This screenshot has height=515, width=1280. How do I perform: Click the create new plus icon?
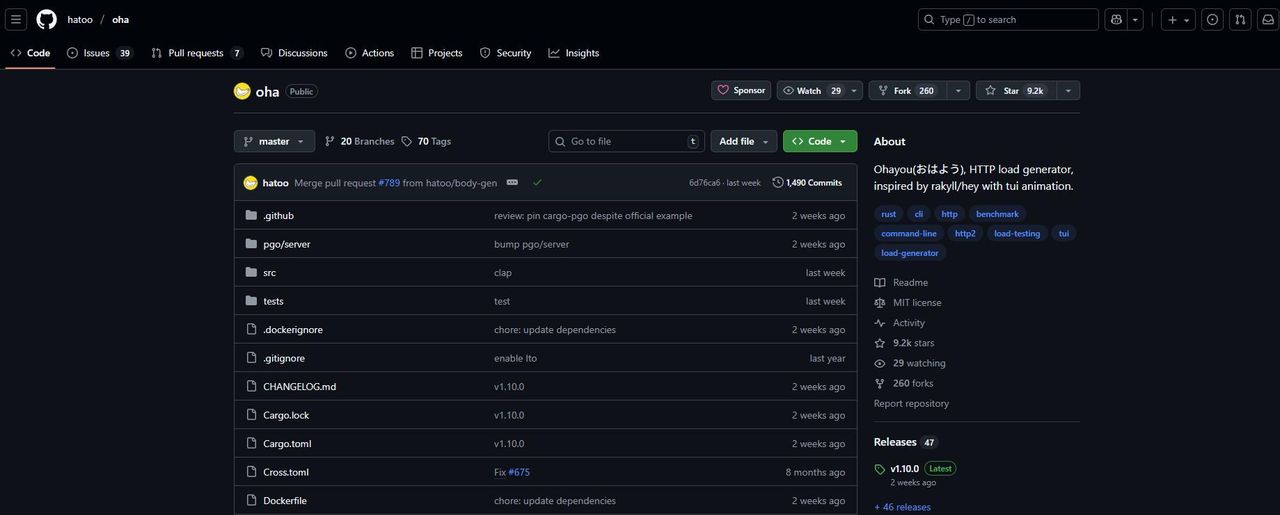coord(1172,19)
